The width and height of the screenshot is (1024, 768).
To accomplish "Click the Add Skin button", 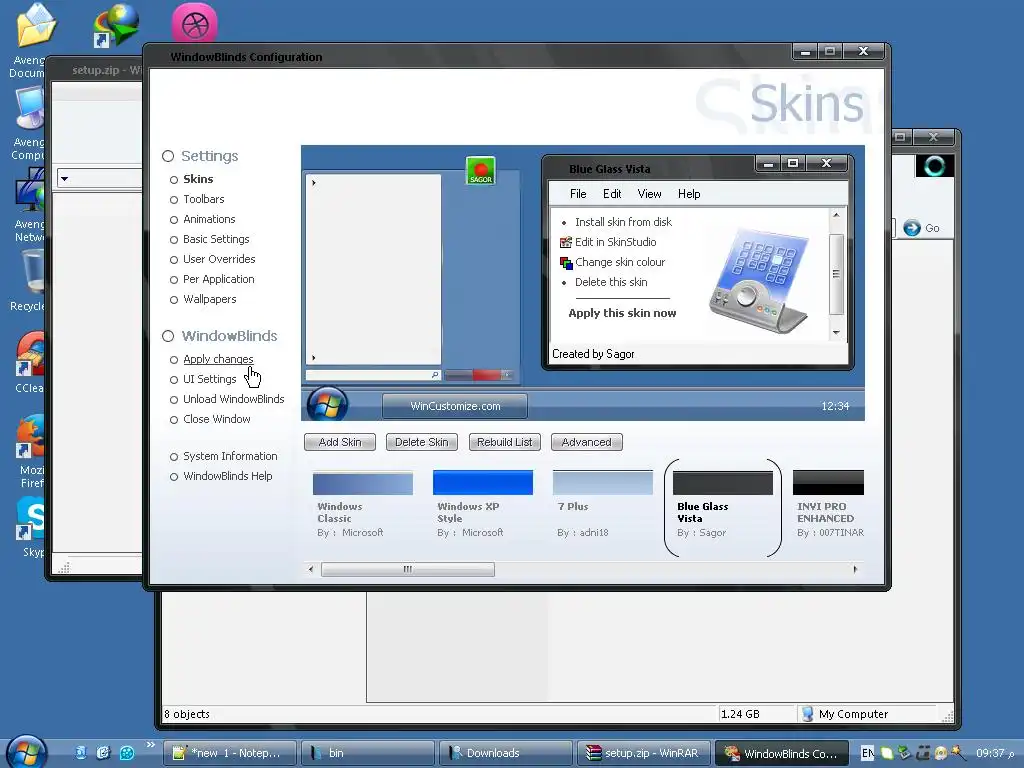I will pos(340,442).
